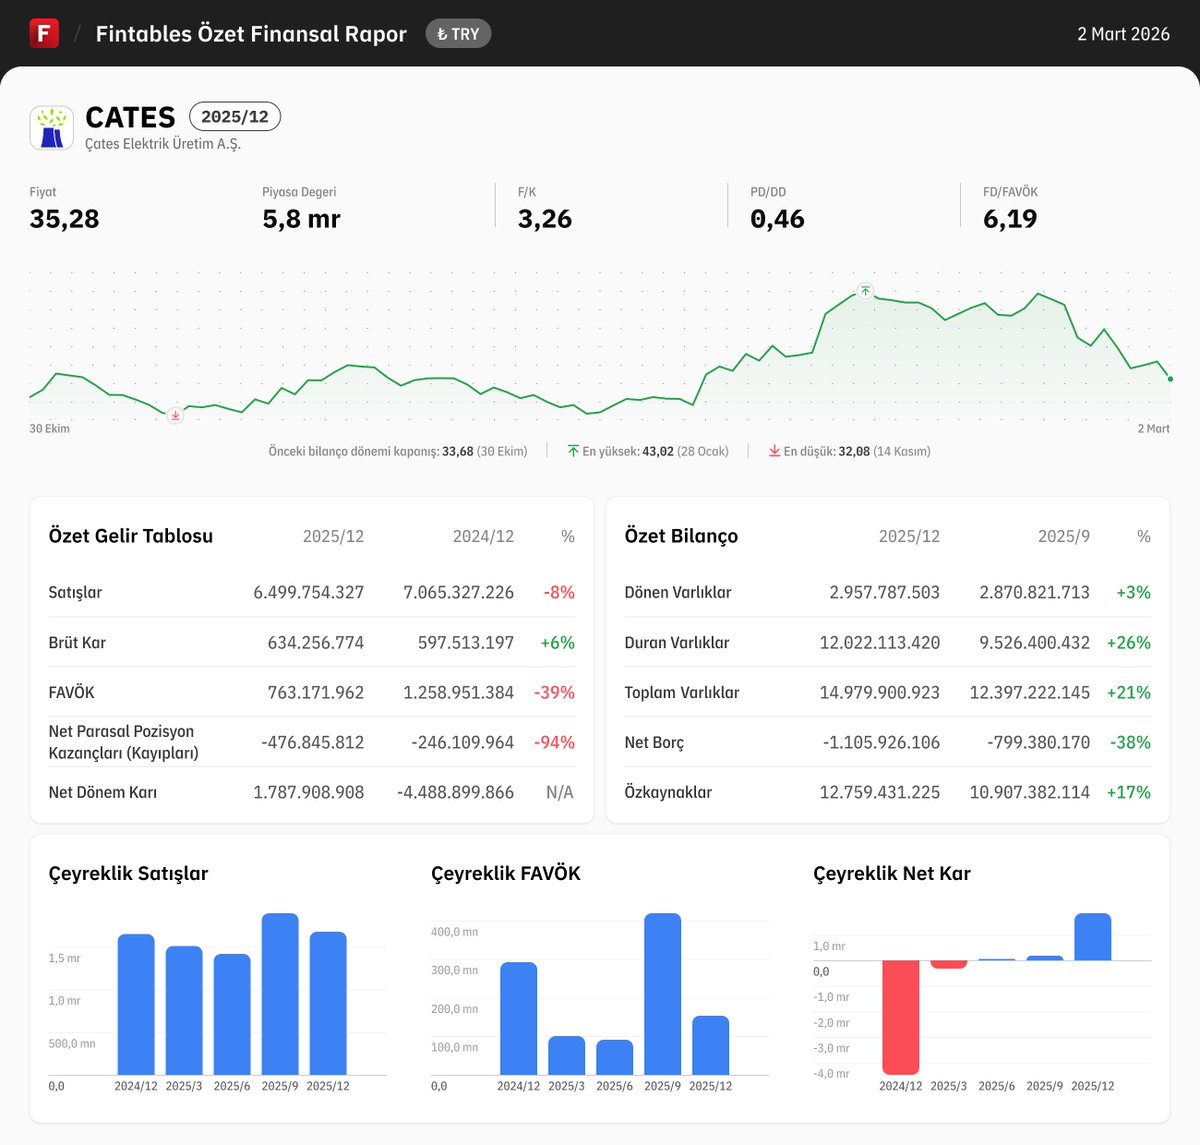Viewport: 1200px width, 1145px height.
Task: Click the 2025/6 bar in Çeyreklik Satışlar
Action: coord(232,1014)
